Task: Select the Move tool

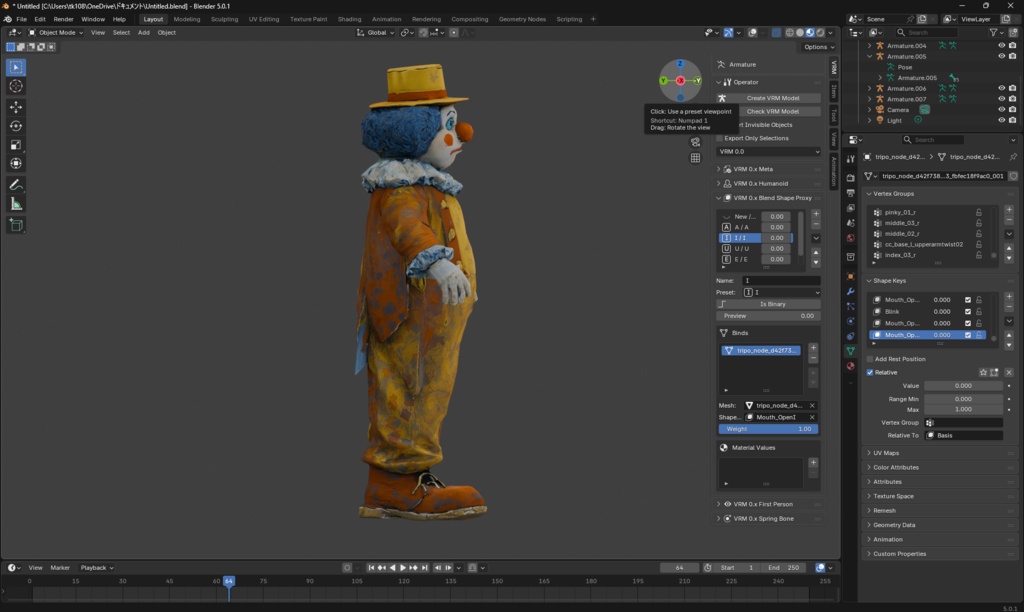Action: point(16,107)
